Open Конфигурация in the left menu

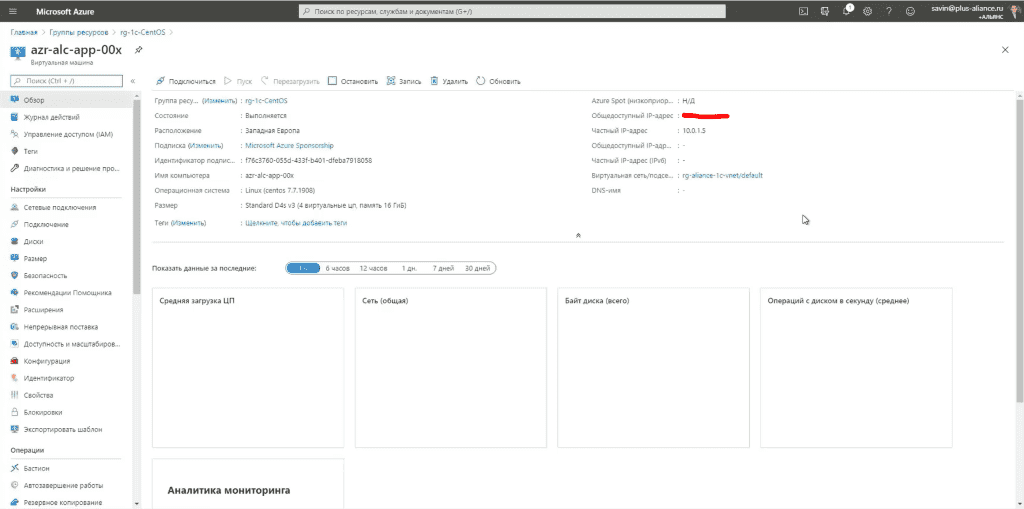65,361
